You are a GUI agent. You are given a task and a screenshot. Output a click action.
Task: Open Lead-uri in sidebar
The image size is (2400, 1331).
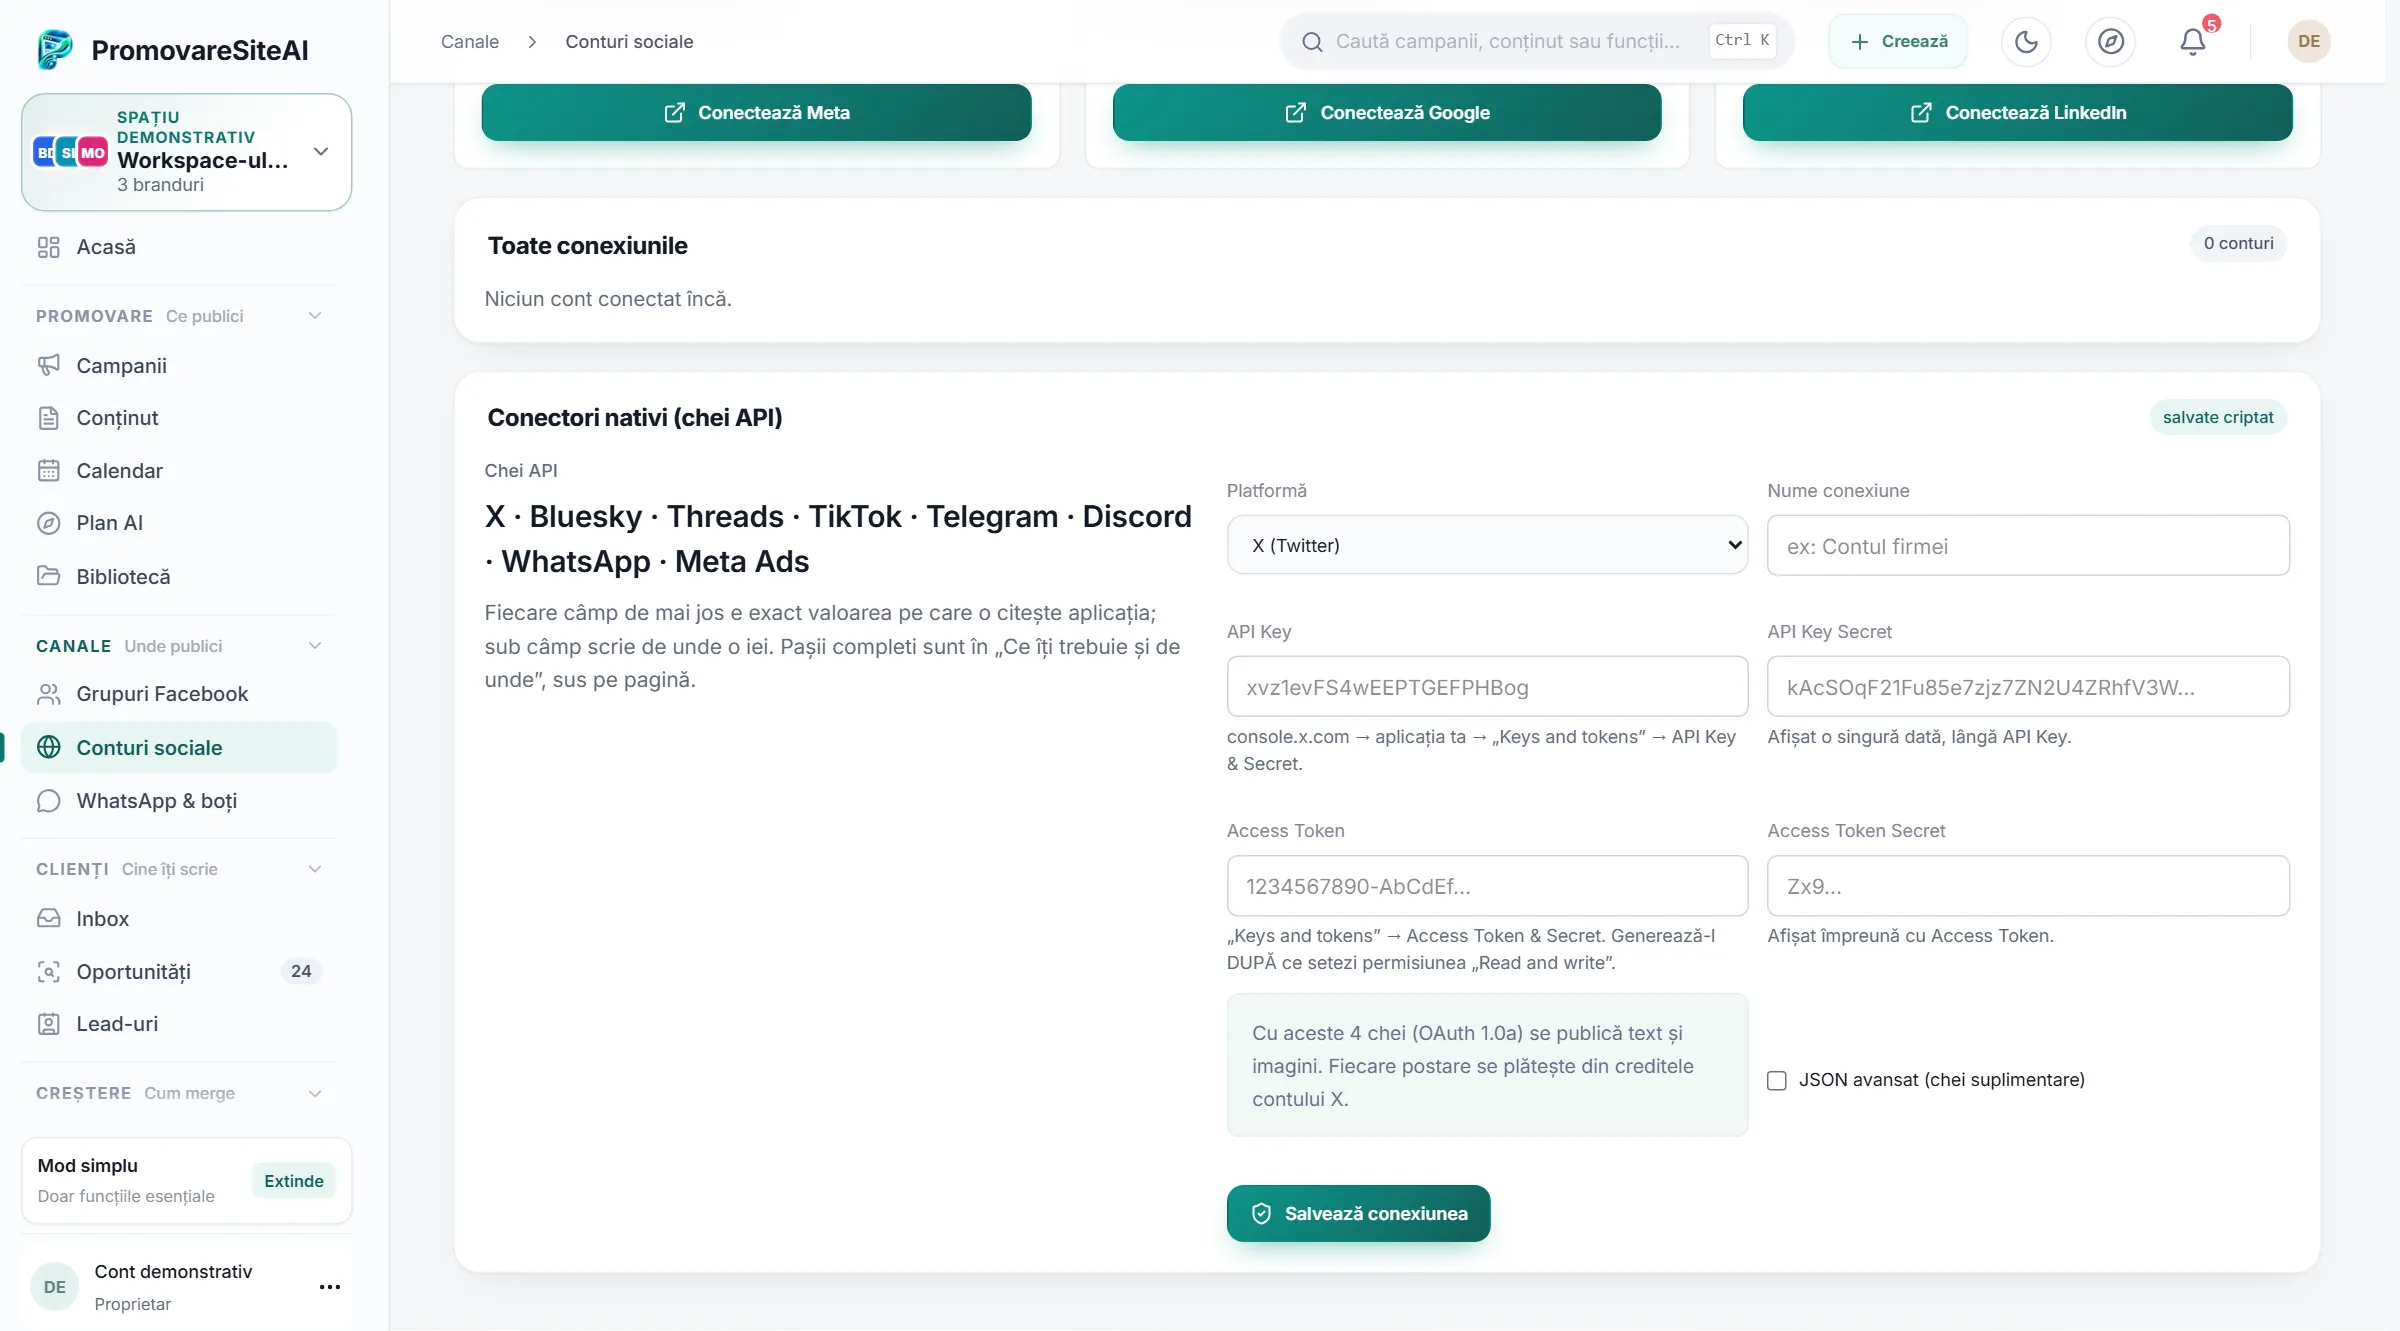tap(180, 1024)
